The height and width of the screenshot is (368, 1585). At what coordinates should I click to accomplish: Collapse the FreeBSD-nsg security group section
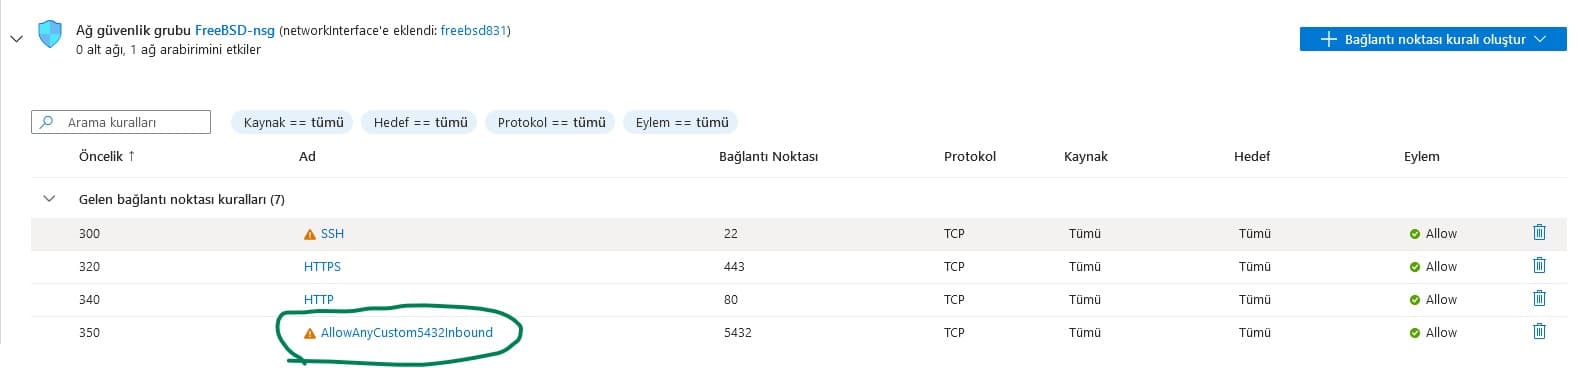click(16, 39)
